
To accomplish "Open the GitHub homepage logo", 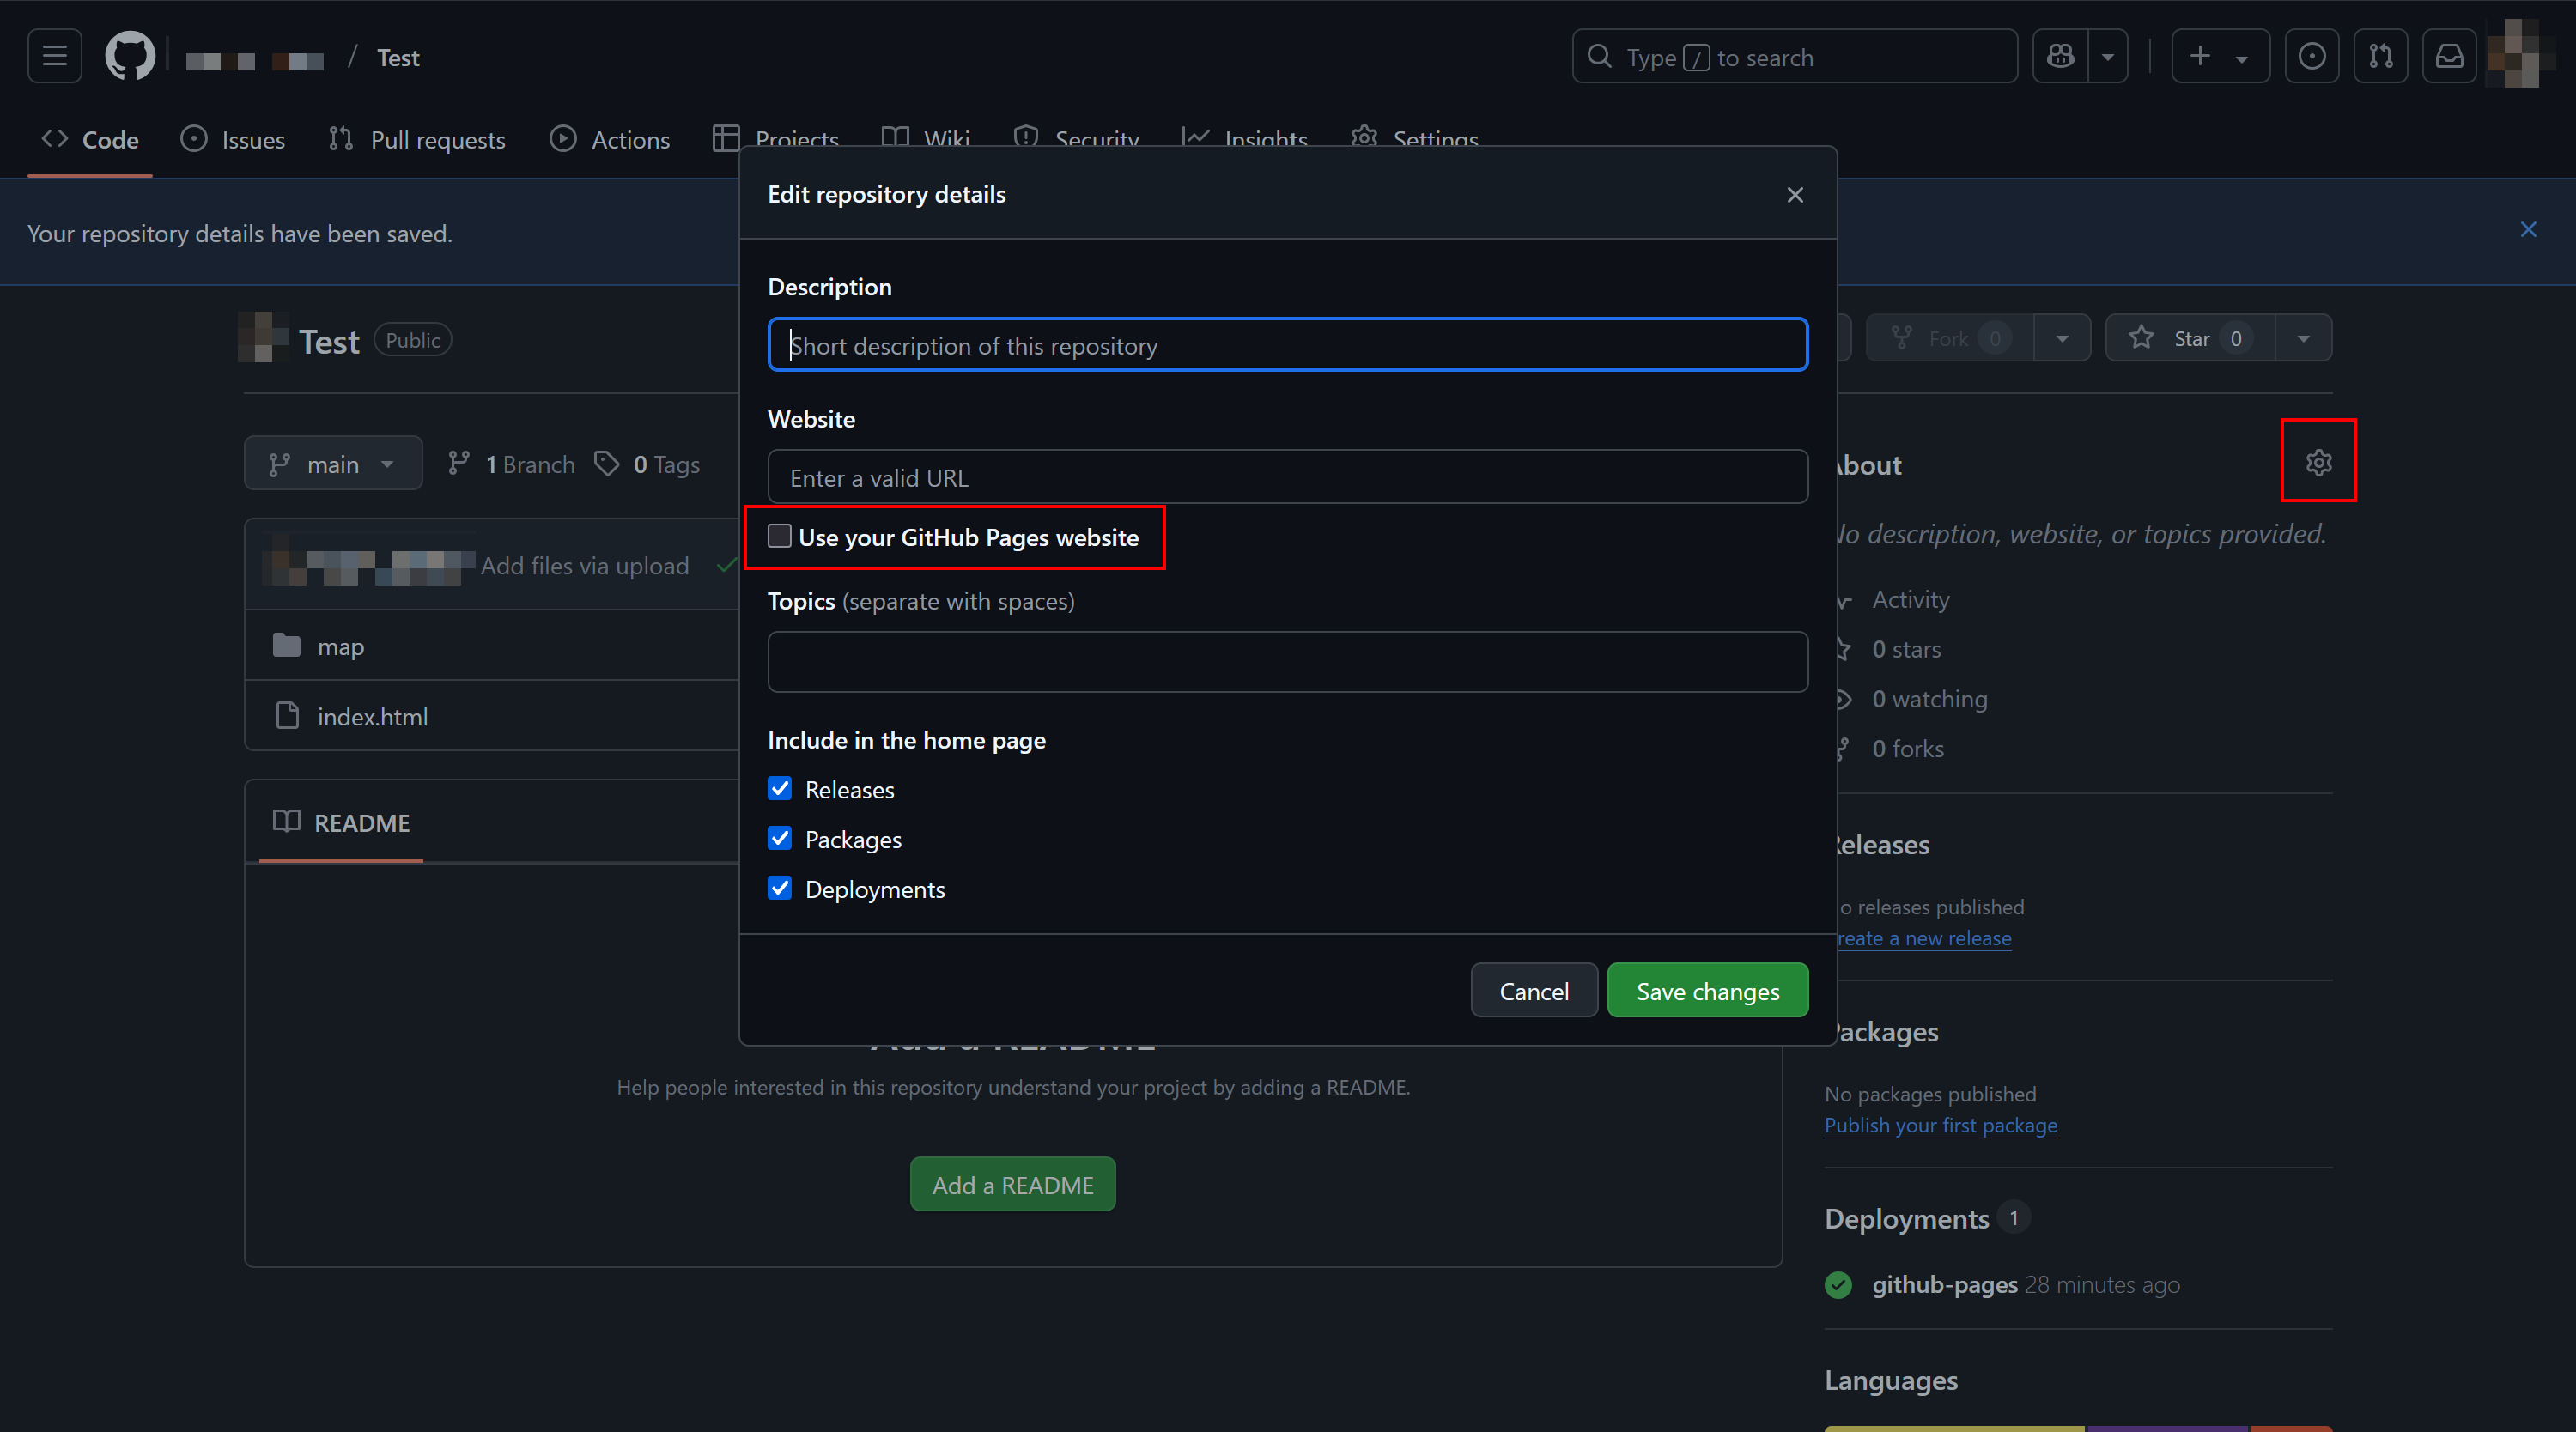I will 130,56.
